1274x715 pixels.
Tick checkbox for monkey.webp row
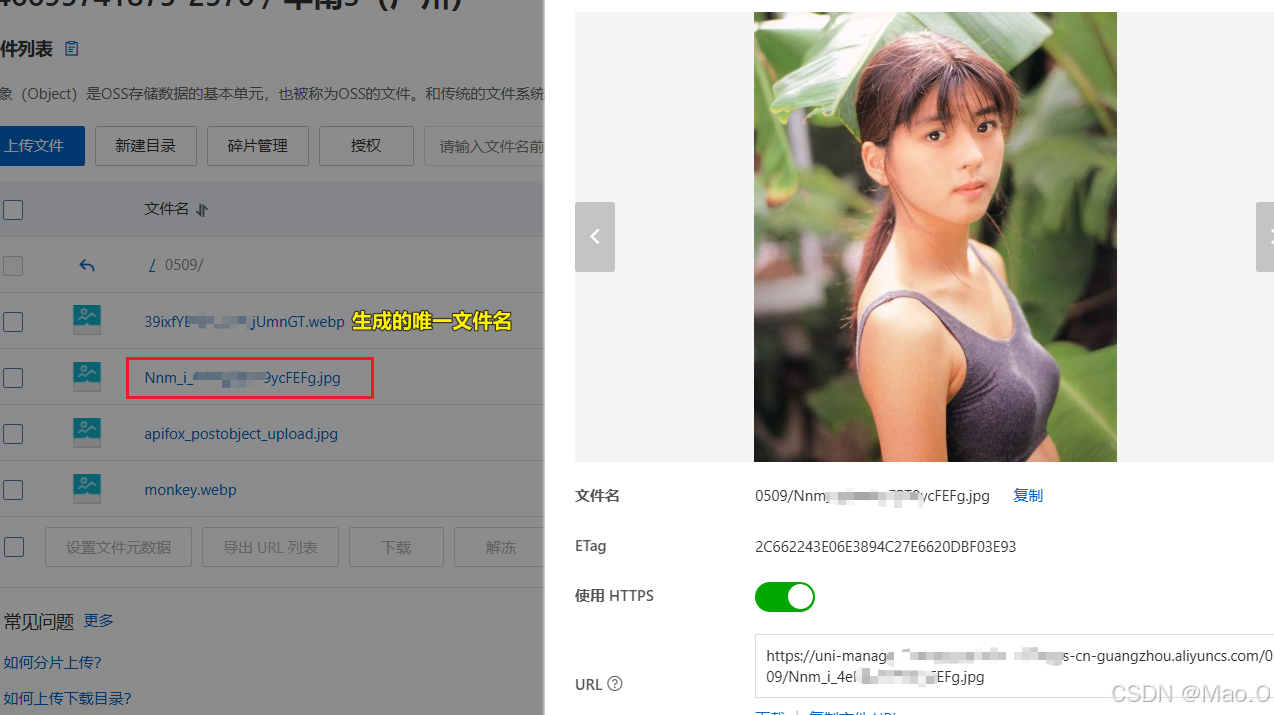coord(13,490)
